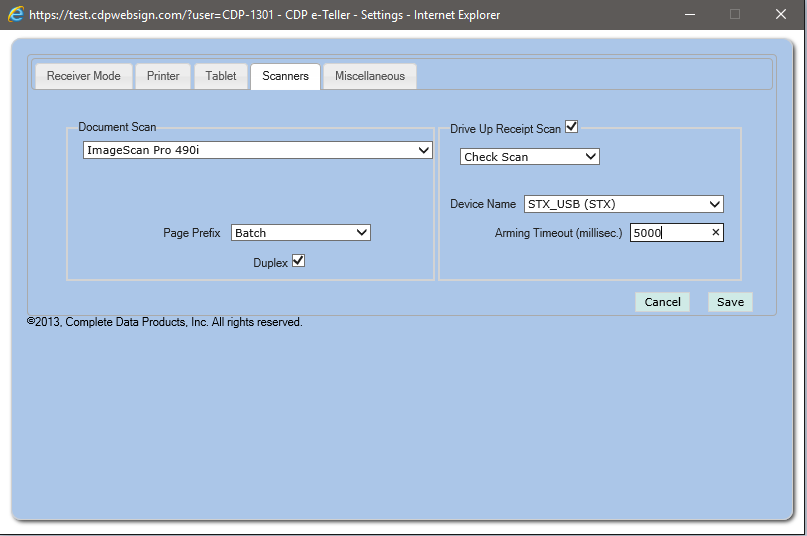This screenshot has height=536, width=807.
Task: Click the Complete Data Products copyright text
Action: point(165,323)
